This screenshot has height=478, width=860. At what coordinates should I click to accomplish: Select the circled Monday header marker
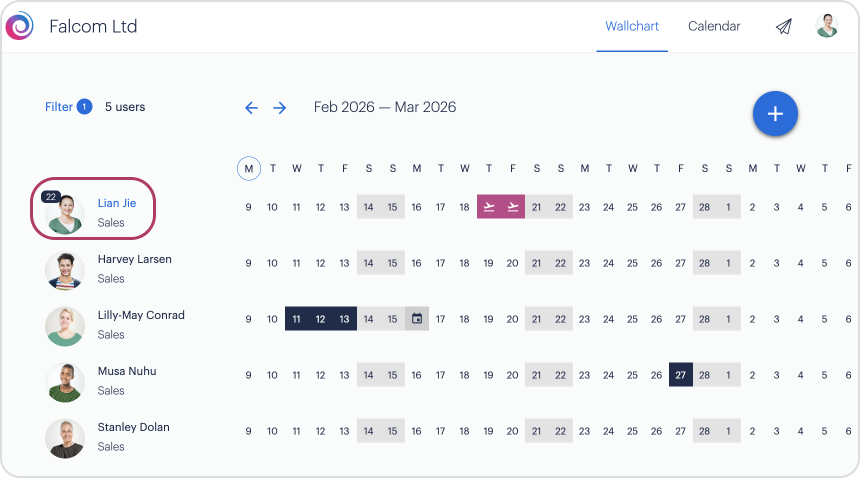tap(249, 168)
